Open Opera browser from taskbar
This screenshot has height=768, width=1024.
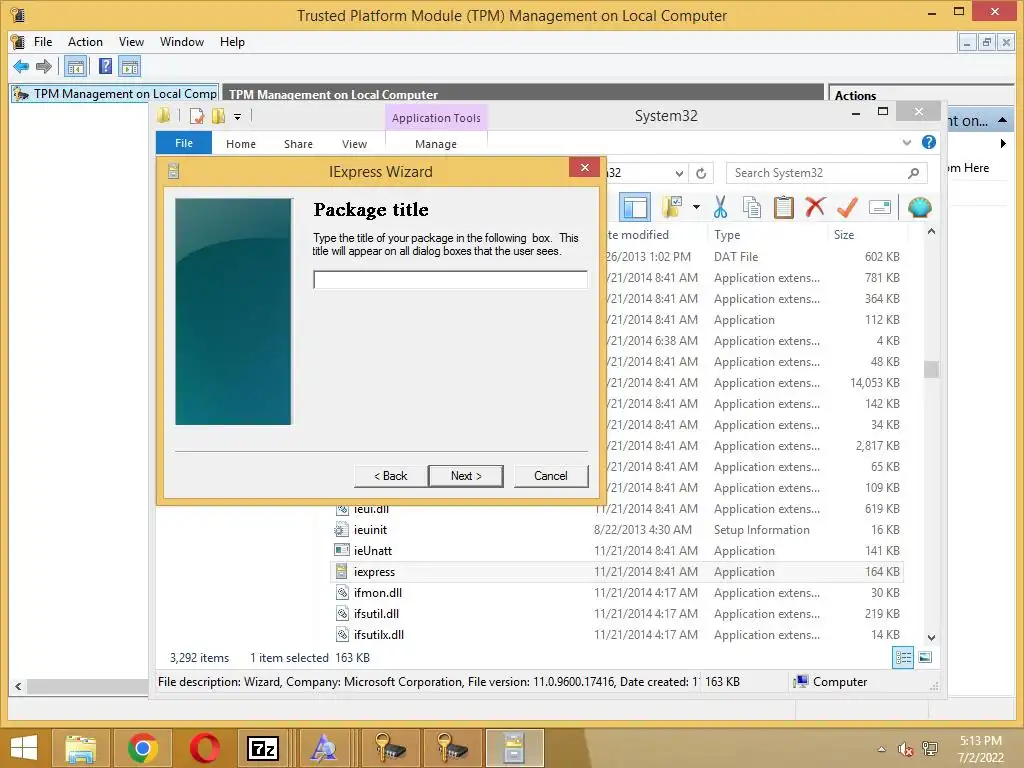coord(204,748)
